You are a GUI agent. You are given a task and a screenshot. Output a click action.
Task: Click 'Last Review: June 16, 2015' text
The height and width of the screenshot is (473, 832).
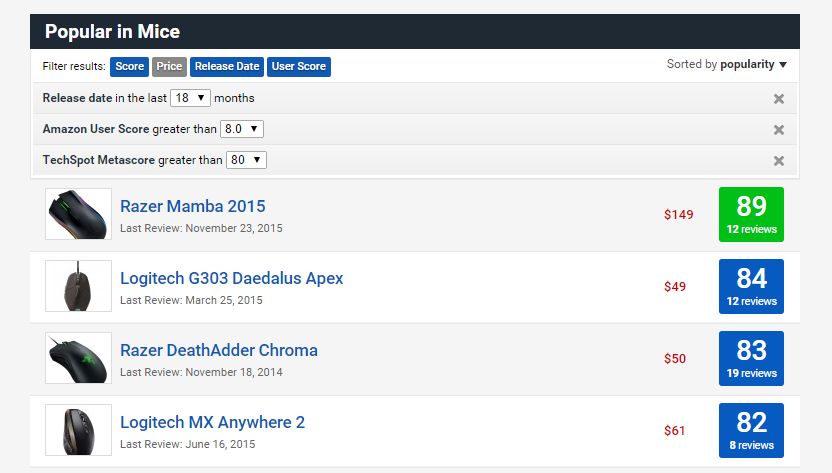pos(187,444)
